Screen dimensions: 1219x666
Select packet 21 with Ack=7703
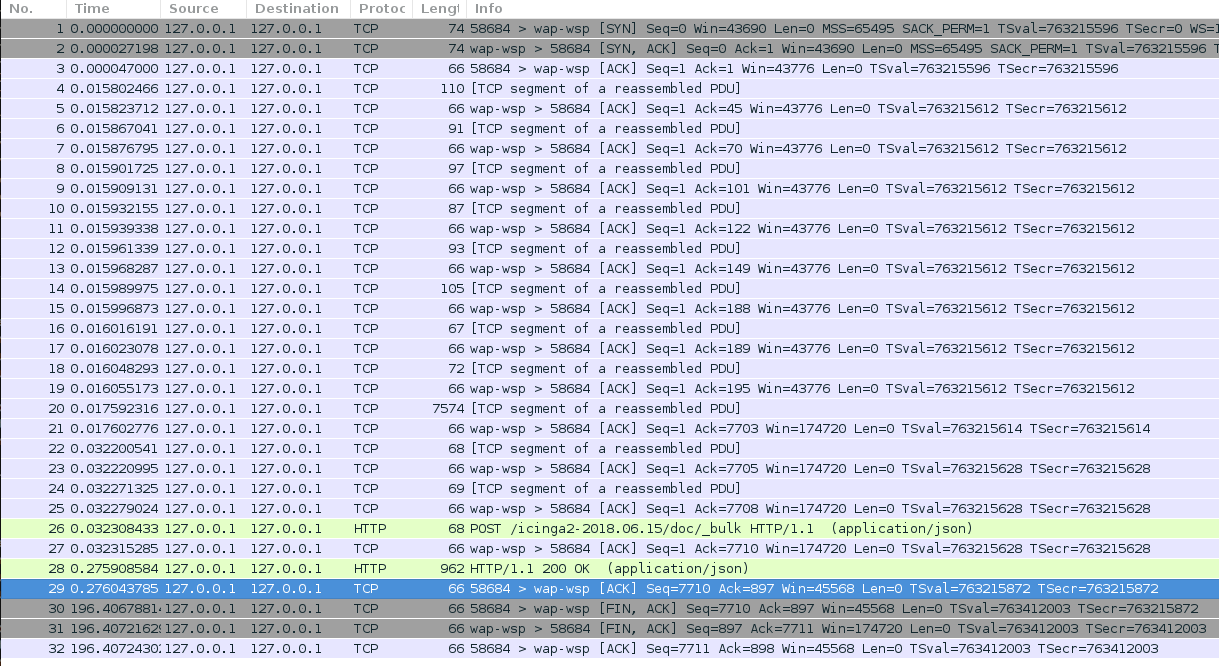coord(609,428)
